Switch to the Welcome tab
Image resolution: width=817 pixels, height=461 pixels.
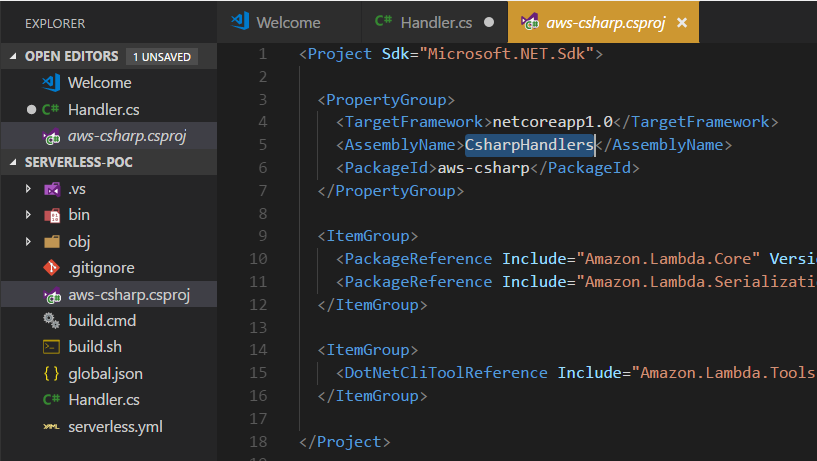pyautogui.click(x=288, y=22)
